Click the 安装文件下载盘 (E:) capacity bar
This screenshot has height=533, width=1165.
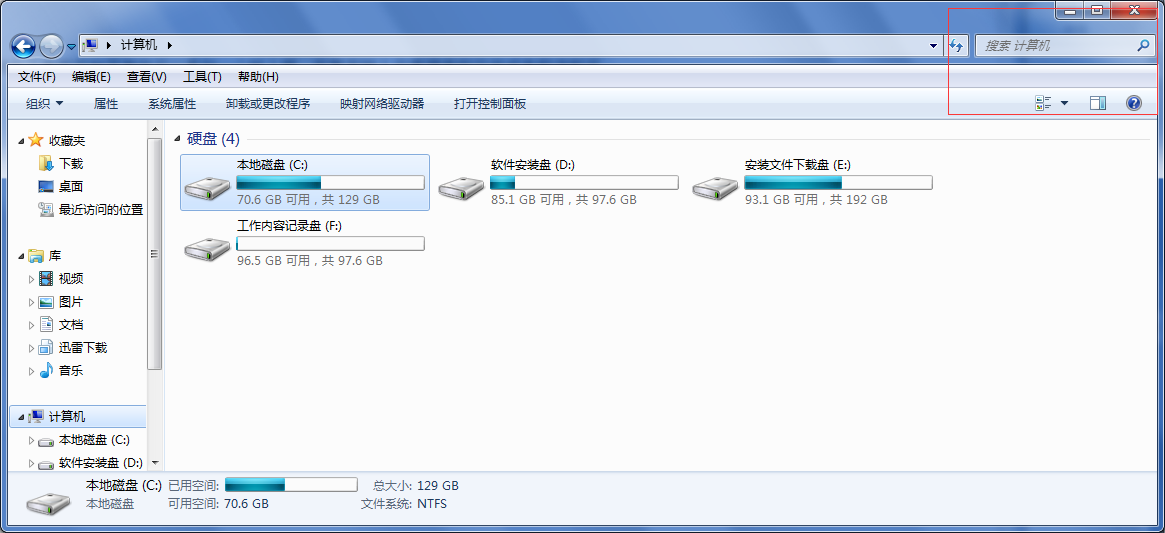838,183
